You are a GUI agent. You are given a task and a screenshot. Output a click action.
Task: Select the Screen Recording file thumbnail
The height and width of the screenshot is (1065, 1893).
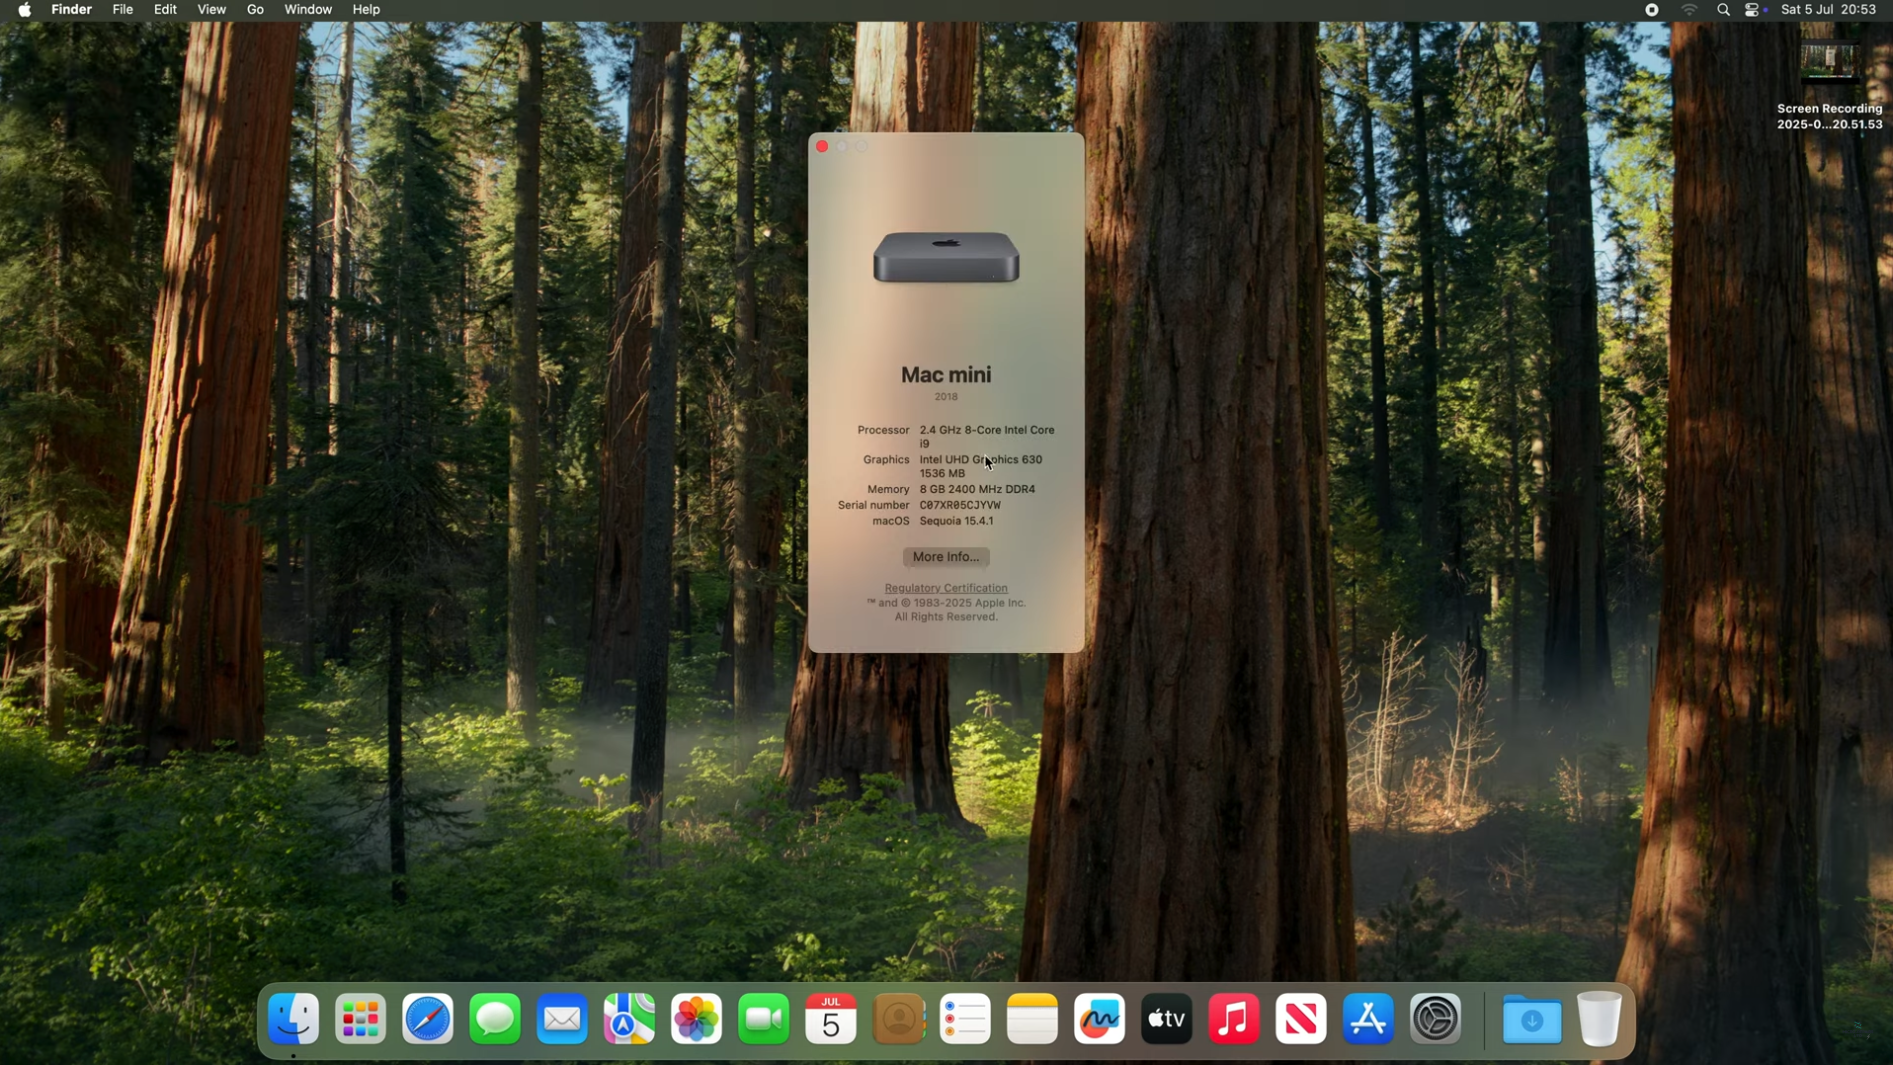[1829, 63]
